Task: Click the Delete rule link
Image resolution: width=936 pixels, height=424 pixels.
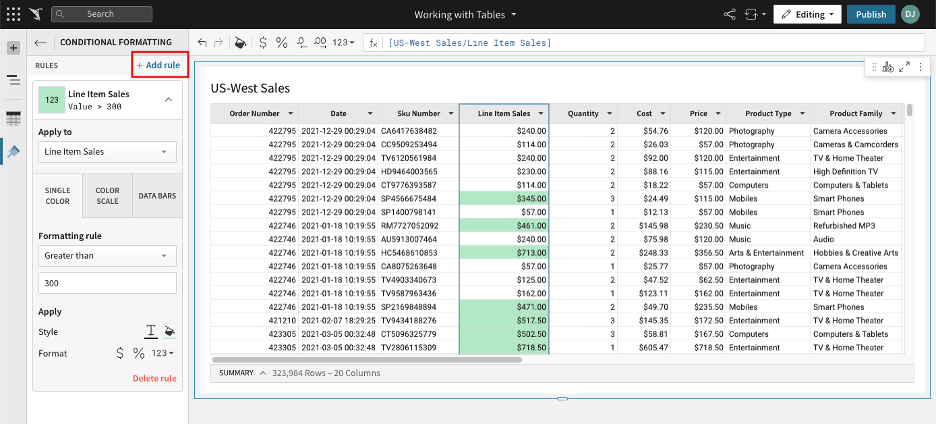Action: tap(154, 378)
